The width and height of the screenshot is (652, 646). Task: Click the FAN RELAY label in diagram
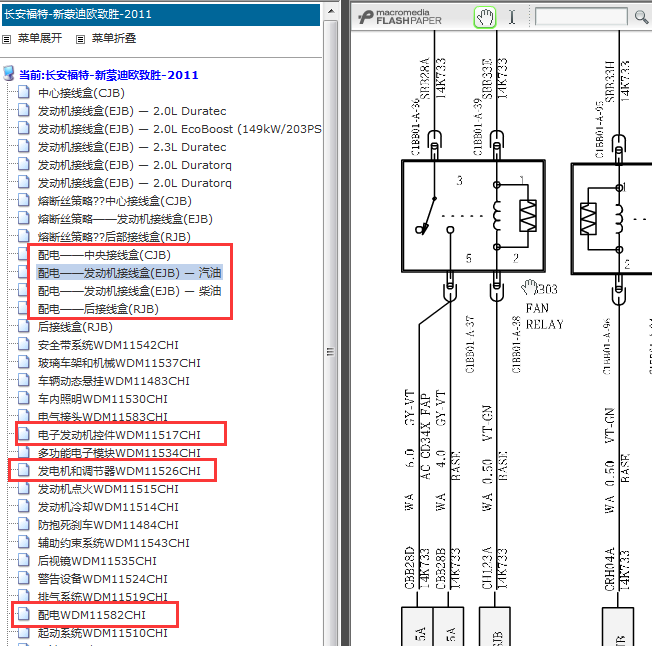click(544, 316)
